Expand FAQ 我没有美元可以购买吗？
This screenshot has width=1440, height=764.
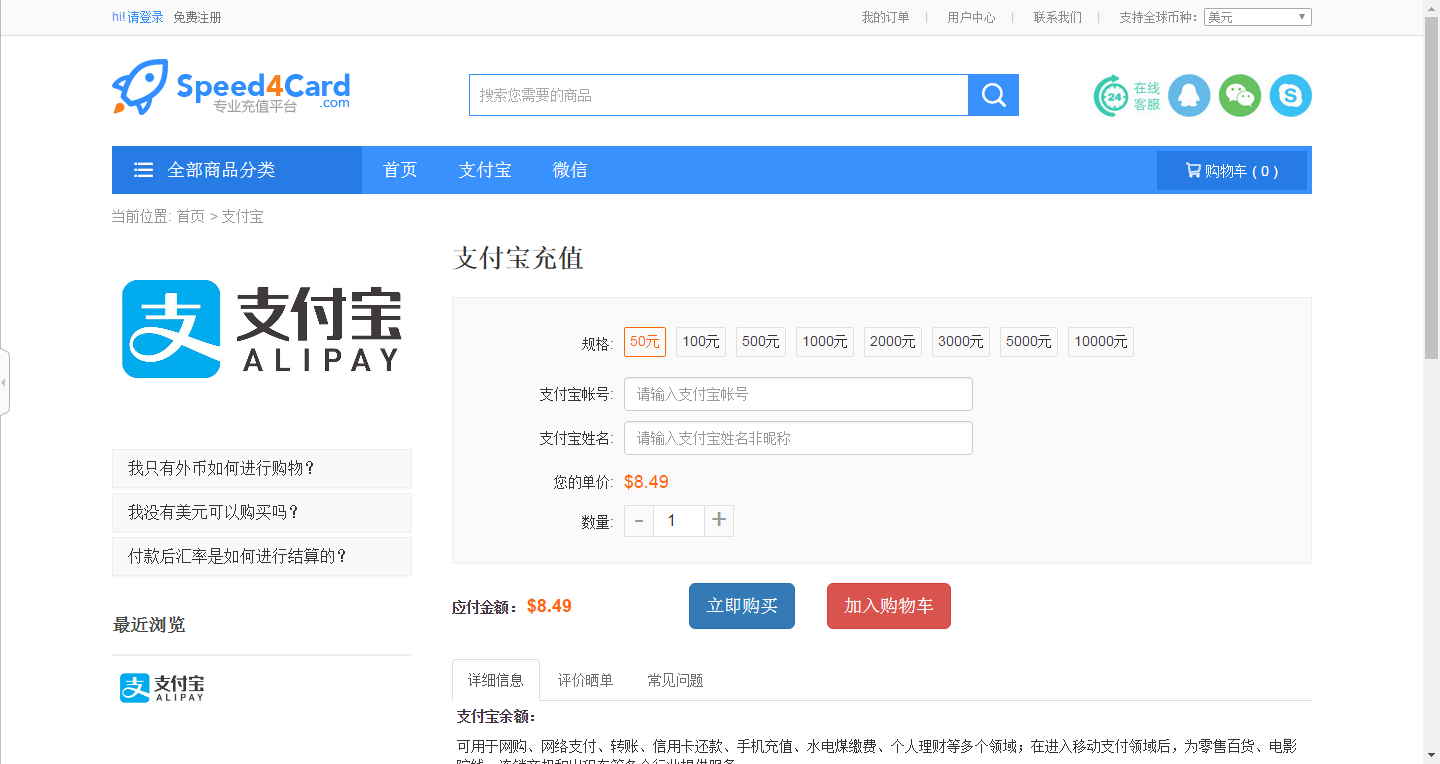(262, 512)
